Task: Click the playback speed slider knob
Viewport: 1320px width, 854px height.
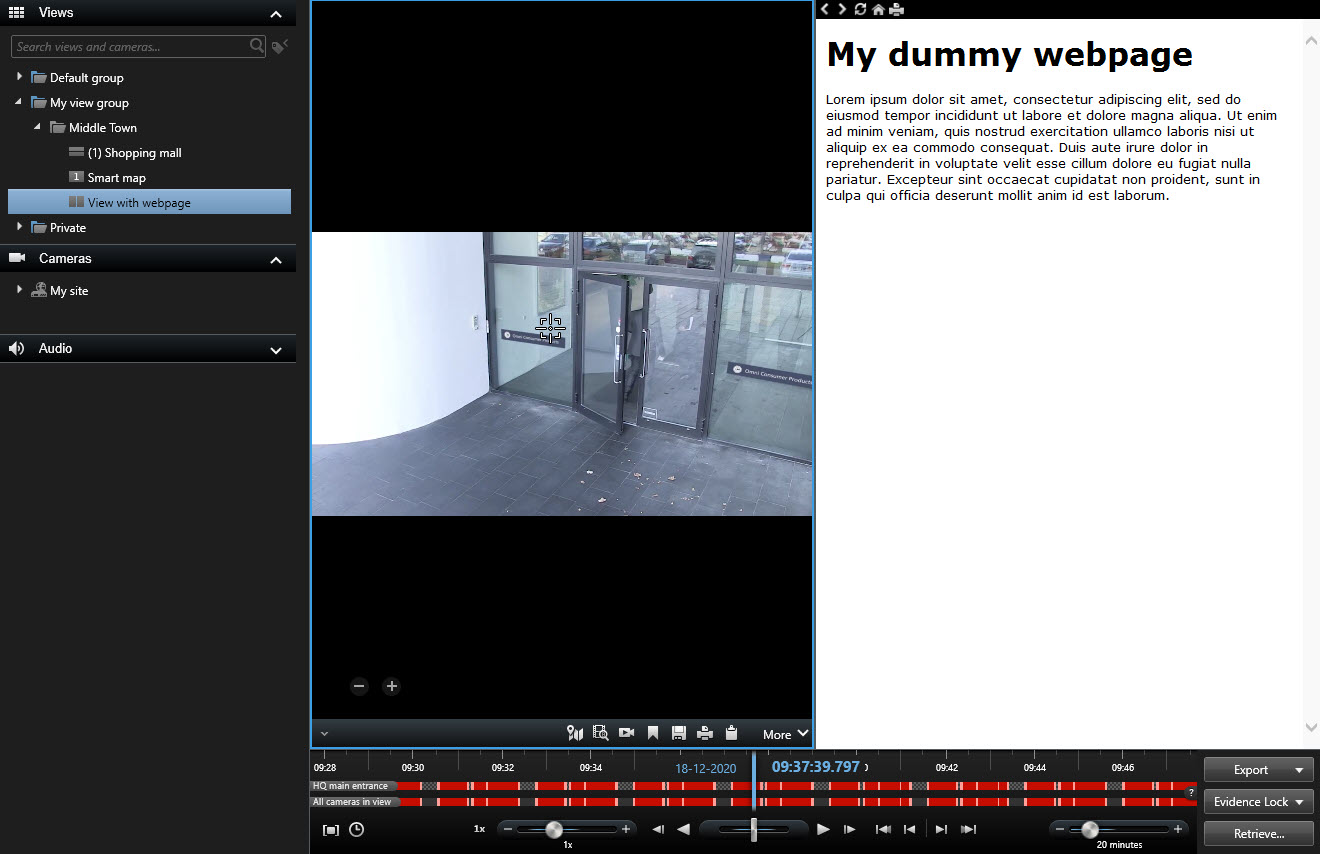Action: point(554,829)
